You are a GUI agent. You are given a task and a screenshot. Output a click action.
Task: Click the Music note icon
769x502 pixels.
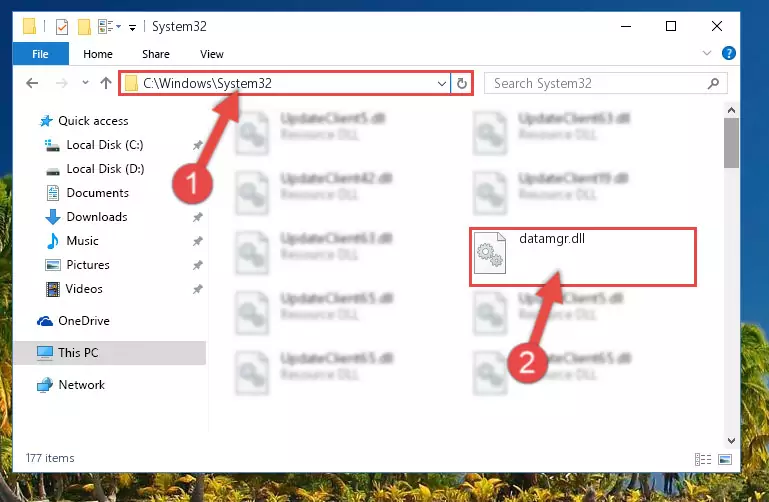[x=52, y=241]
